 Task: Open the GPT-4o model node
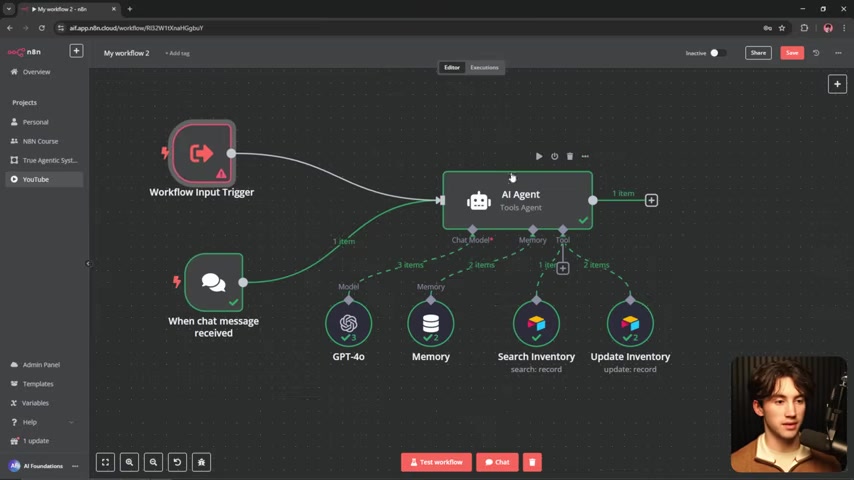tap(349, 324)
